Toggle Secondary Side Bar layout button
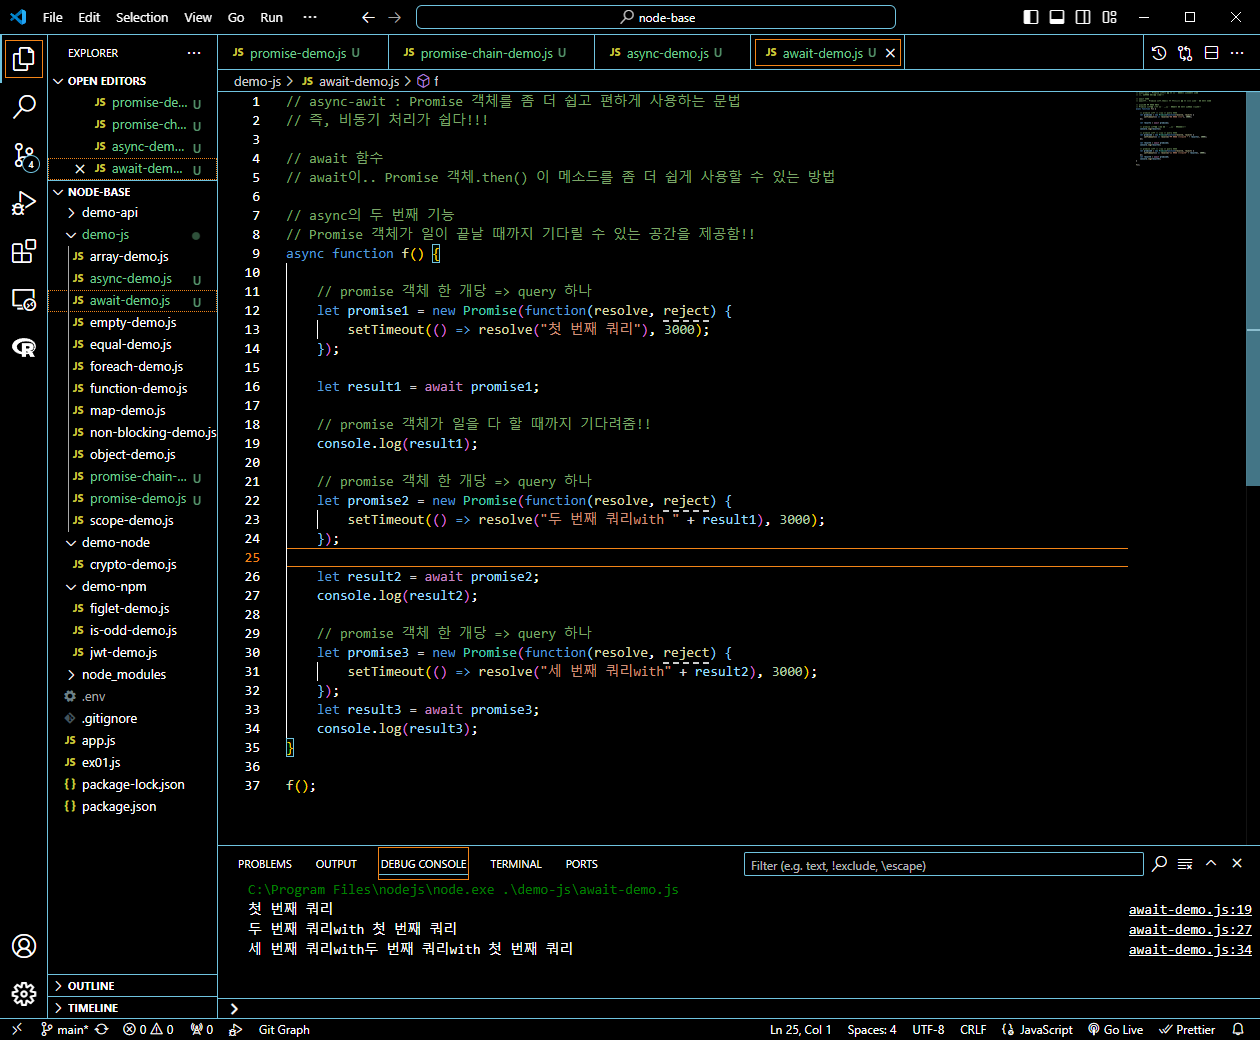Image resolution: width=1260 pixels, height=1040 pixels. click(x=1083, y=17)
